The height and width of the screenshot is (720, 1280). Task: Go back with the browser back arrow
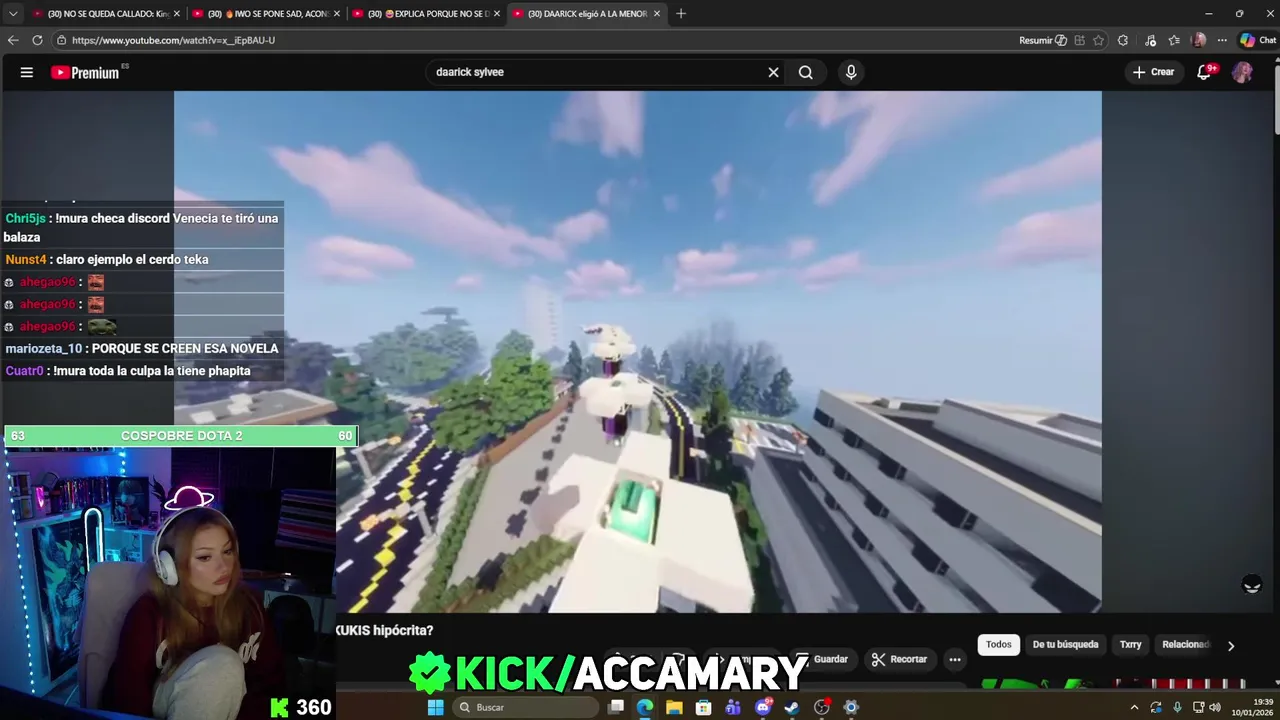click(13, 40)
